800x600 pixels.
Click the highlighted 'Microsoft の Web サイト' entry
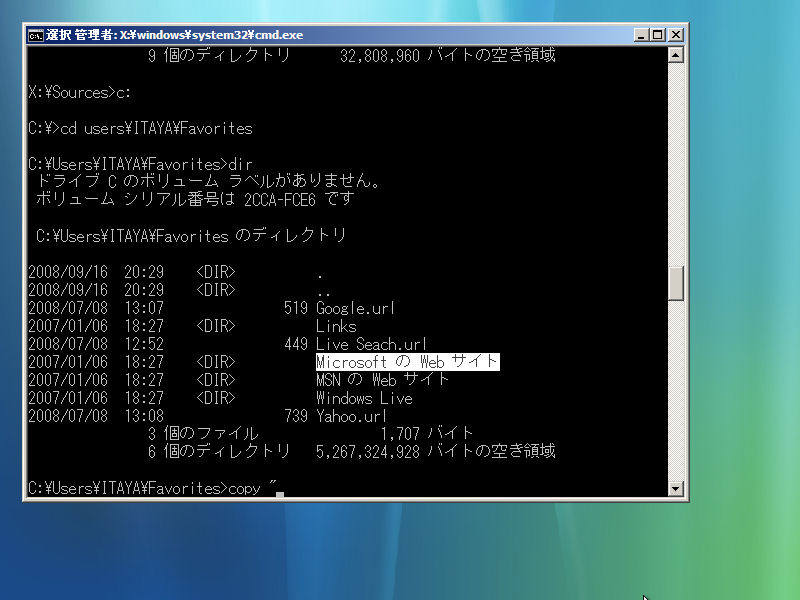pyautogui.click(x=407, y=362)
